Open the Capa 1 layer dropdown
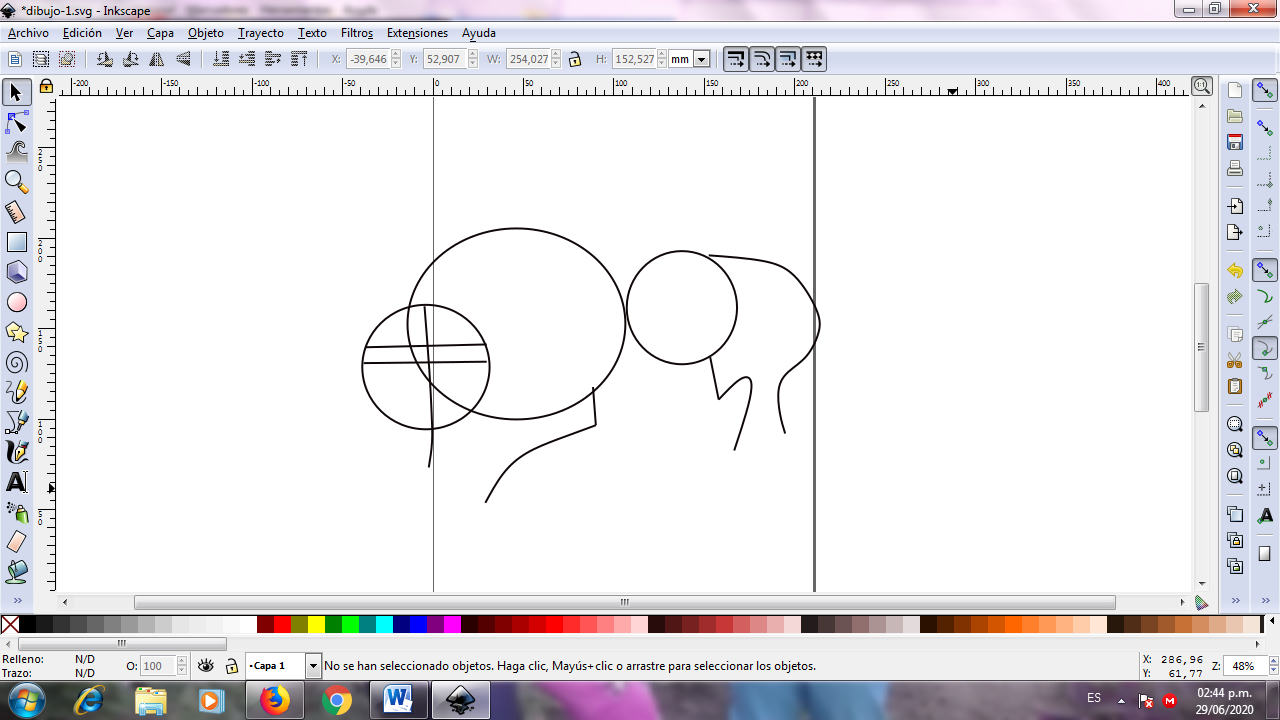The height and width of the screenshot is (720, 1280). [x=313, y=666]
